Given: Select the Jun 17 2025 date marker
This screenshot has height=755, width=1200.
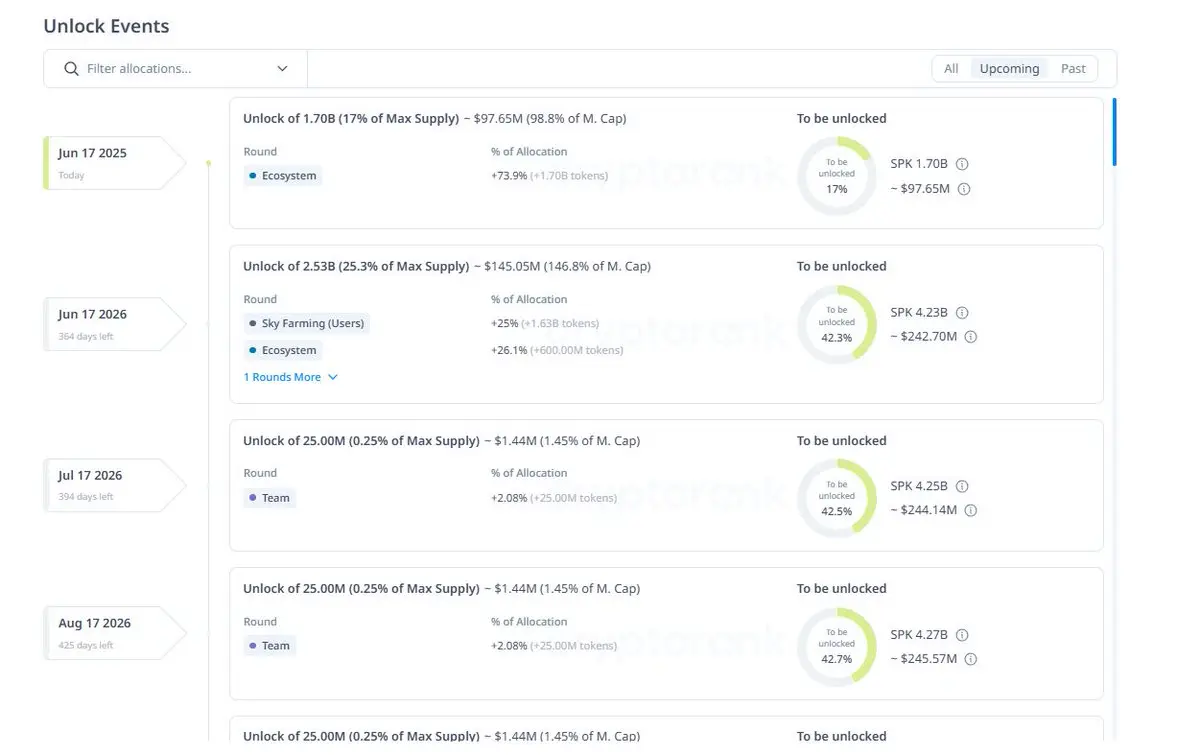Looking at the screenshot, I should 115,163.
